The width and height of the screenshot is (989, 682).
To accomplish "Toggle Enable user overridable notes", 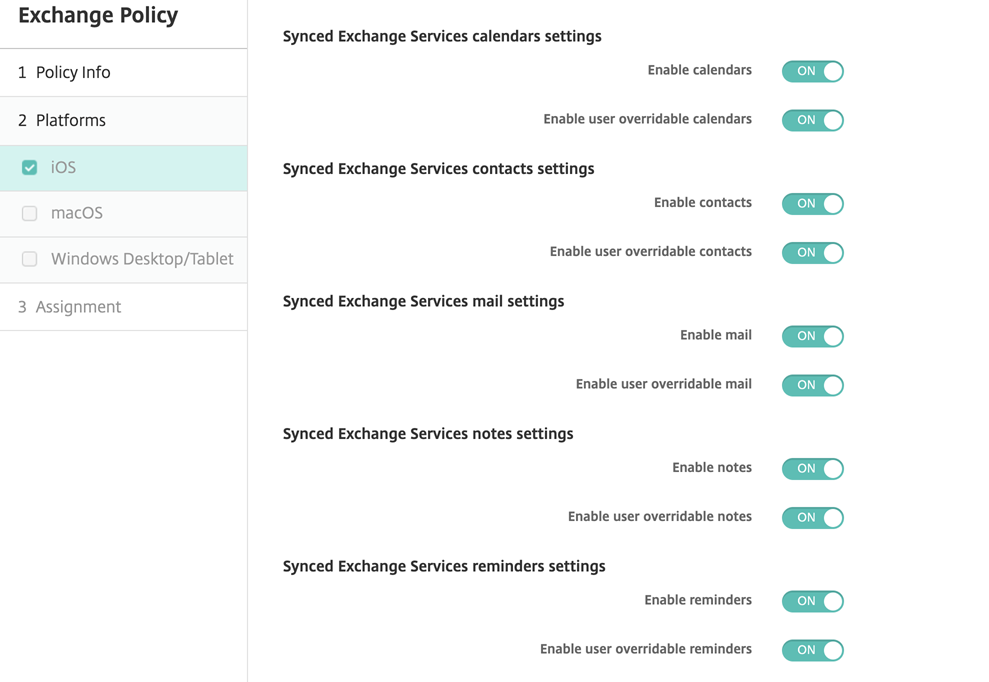I will coord(812,518).
